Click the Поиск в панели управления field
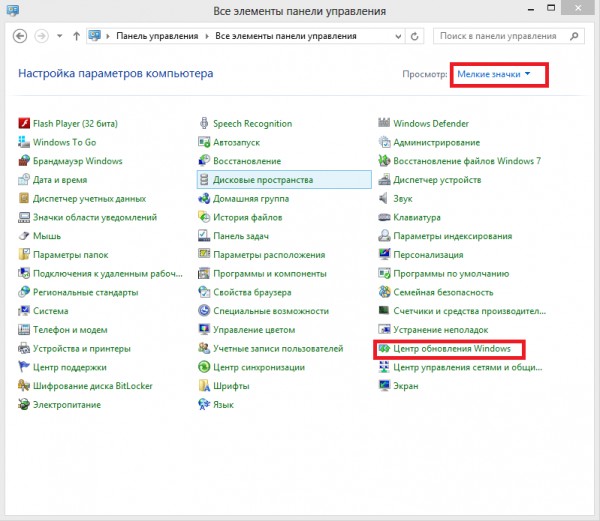Viewport: 600px width, 521px height. tap(509, 36)
